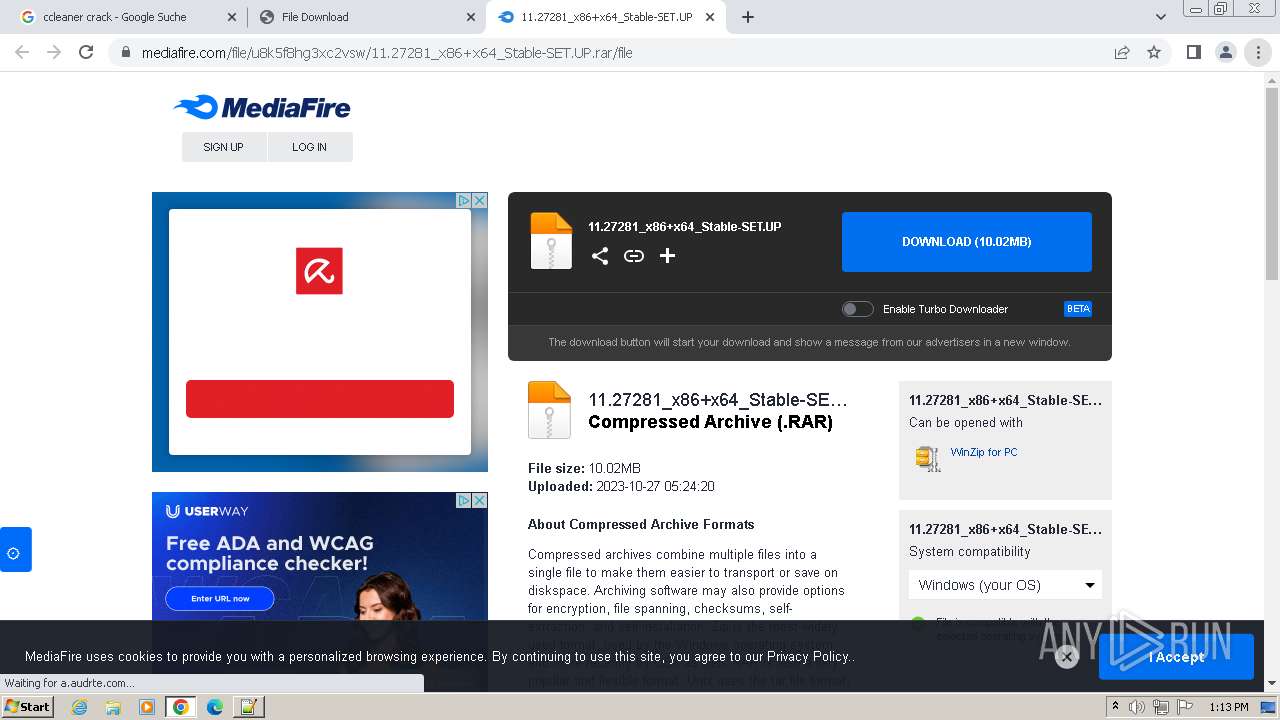
Task: Switch to the File Download tab
Action: [366, 17]
